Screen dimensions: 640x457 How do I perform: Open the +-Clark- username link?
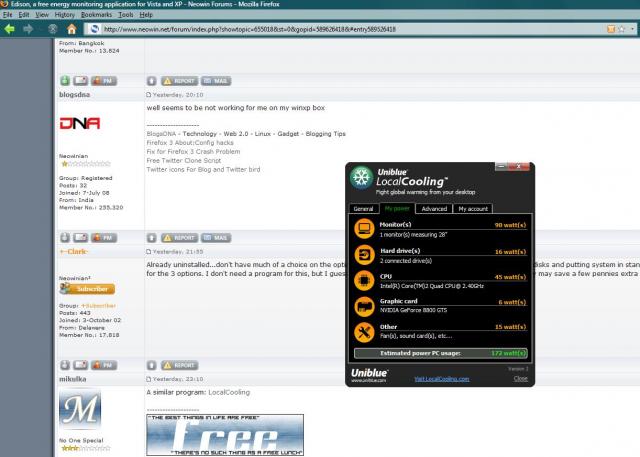(x=73, y=252)
